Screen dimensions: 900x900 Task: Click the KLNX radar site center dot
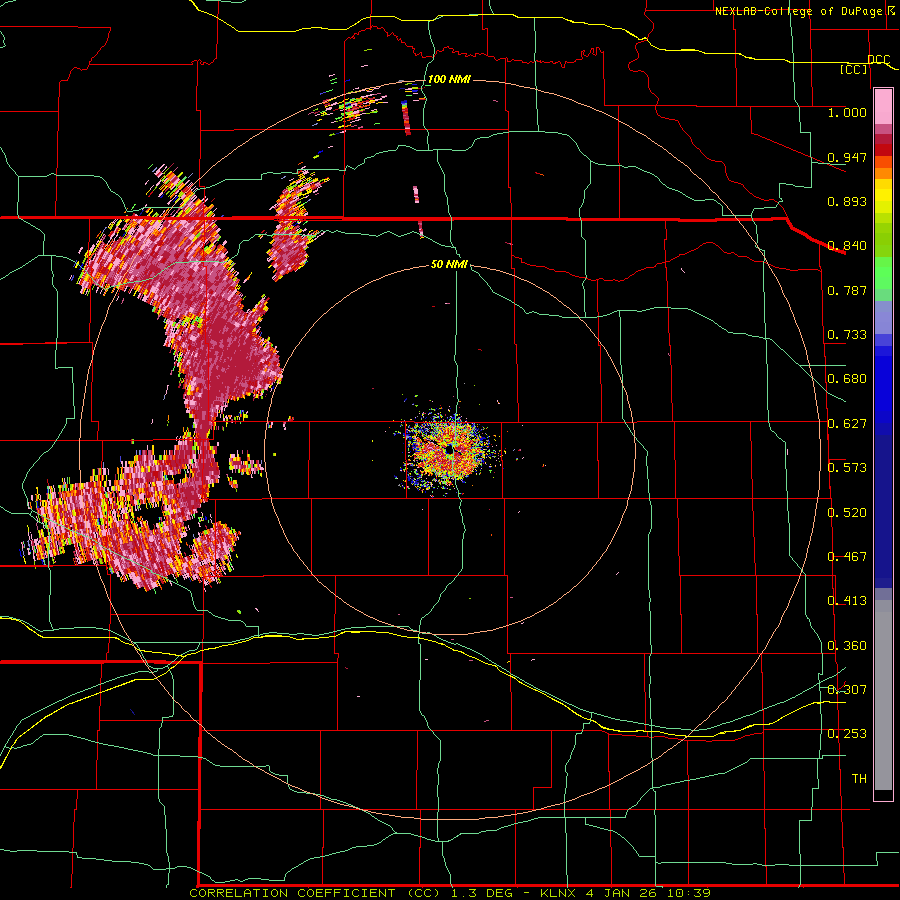coord(449,451)
